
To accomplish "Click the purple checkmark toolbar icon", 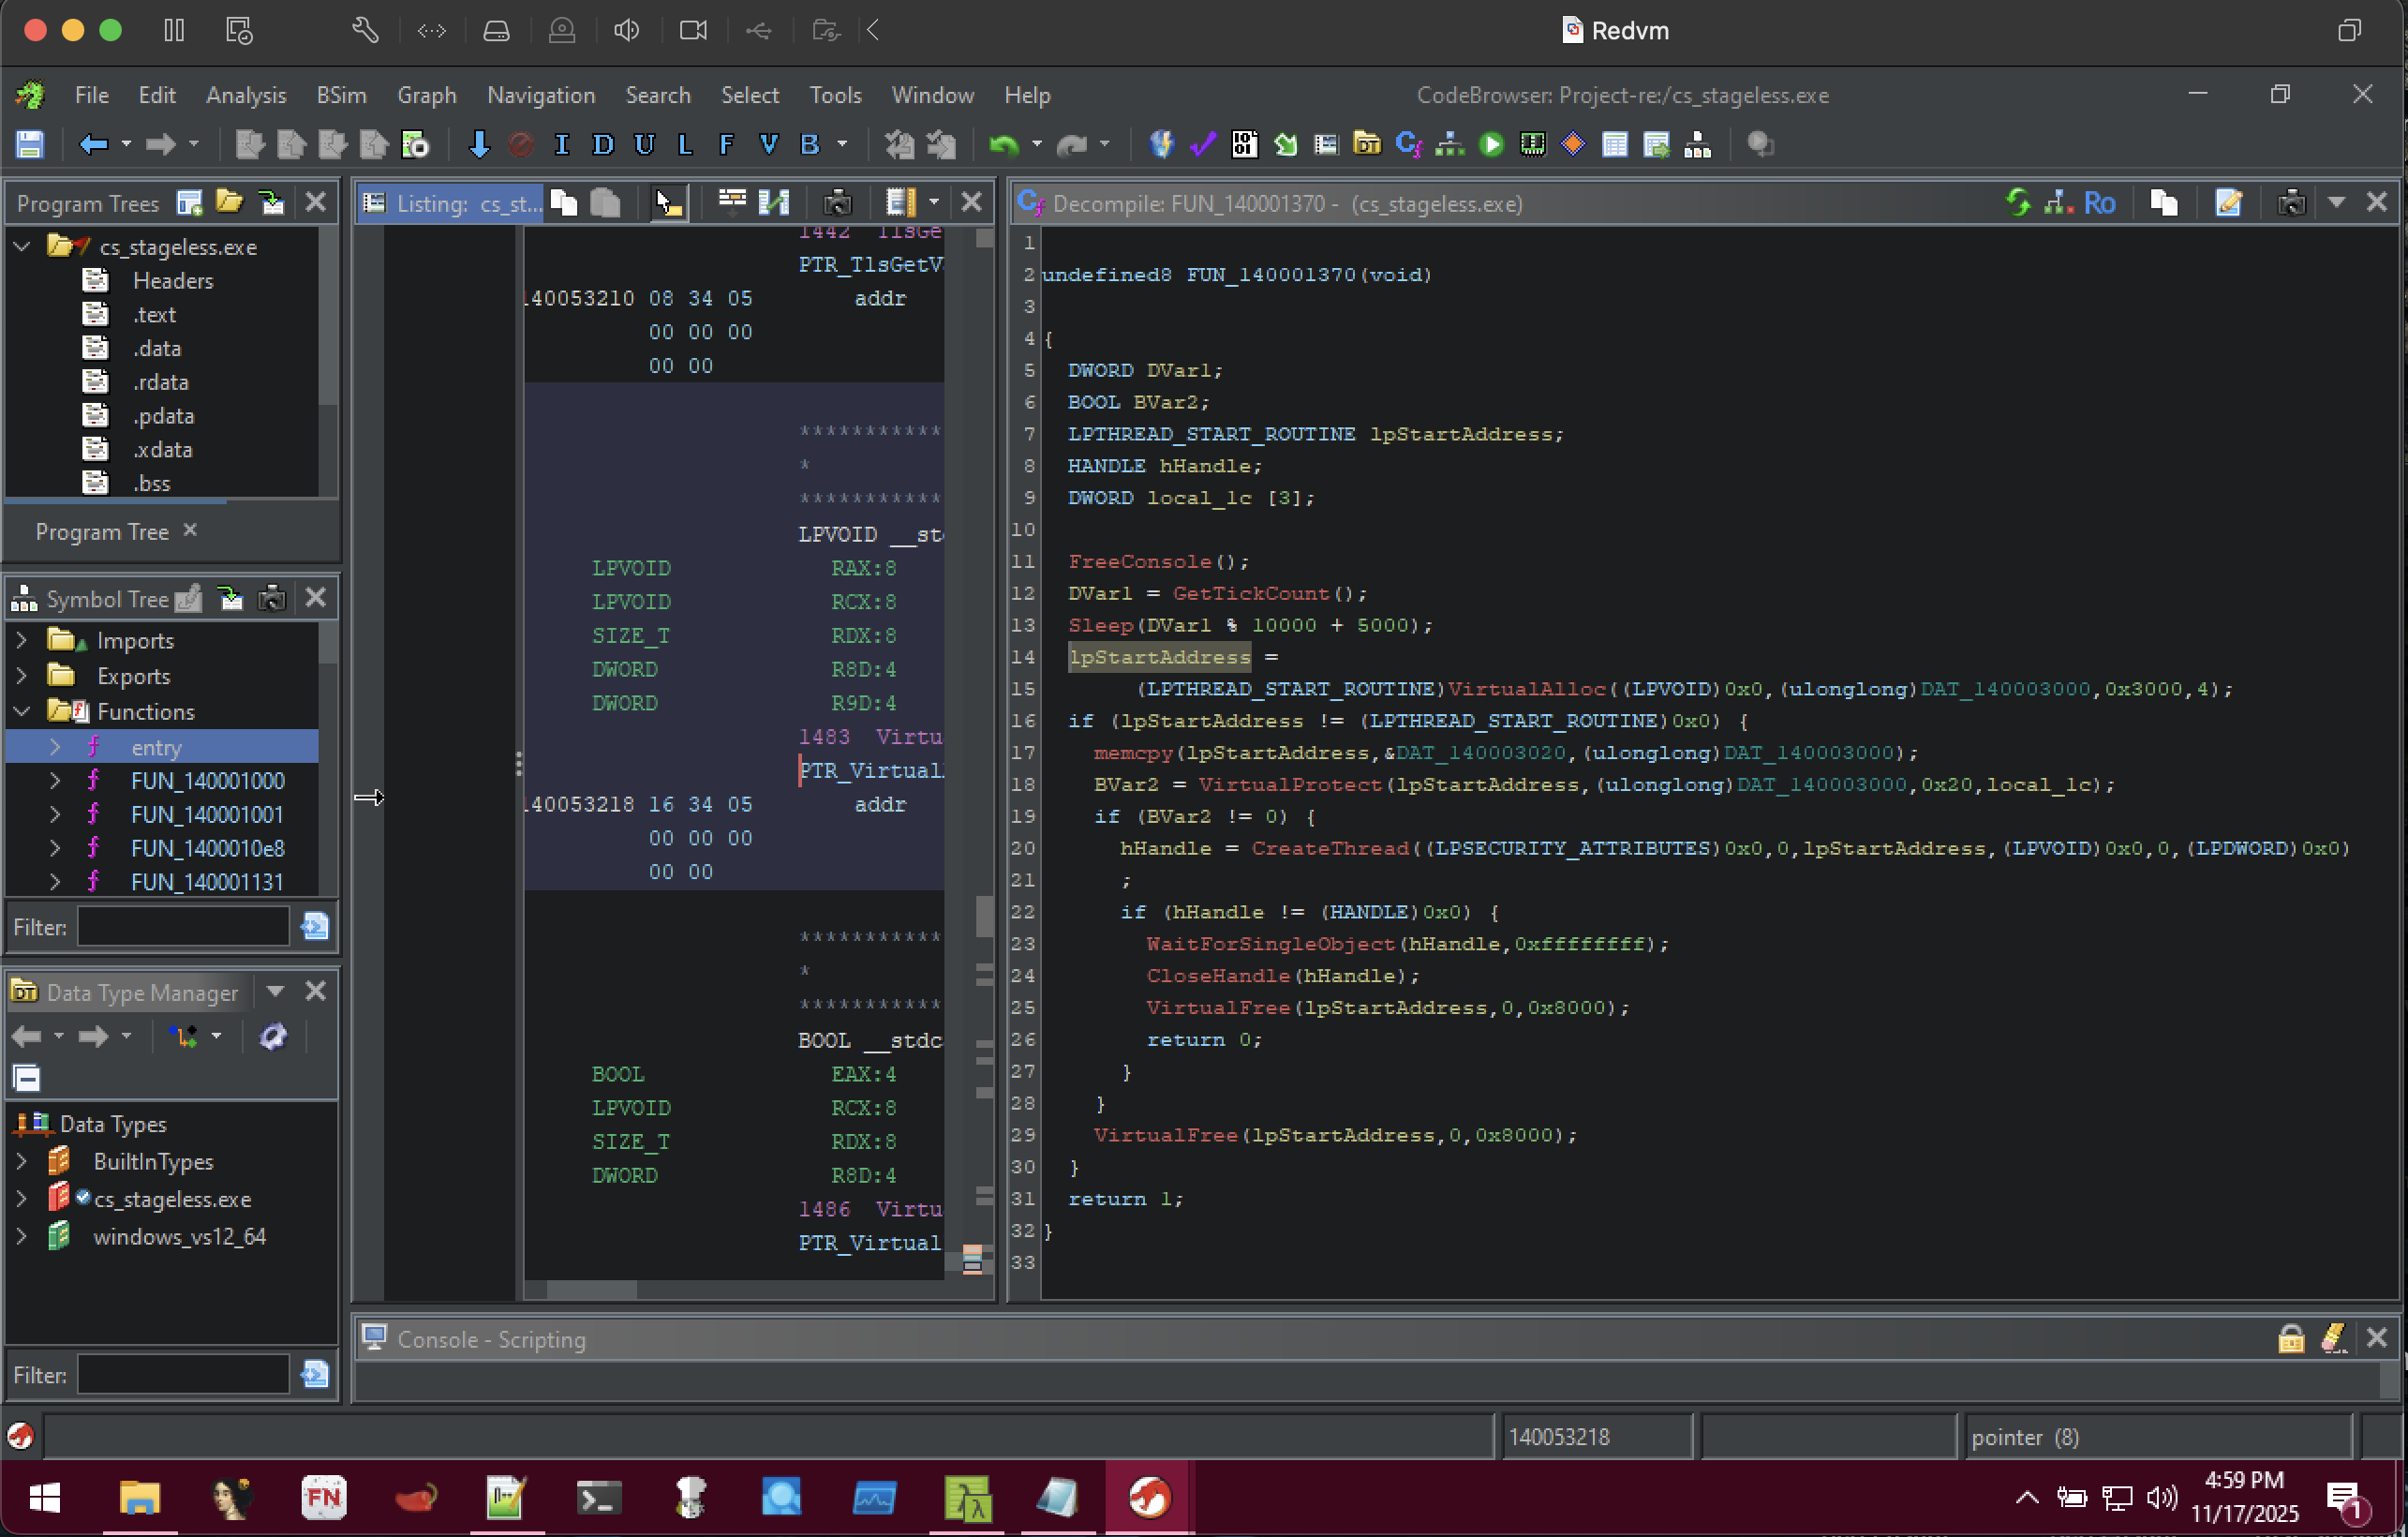I will pos(1202,145).
